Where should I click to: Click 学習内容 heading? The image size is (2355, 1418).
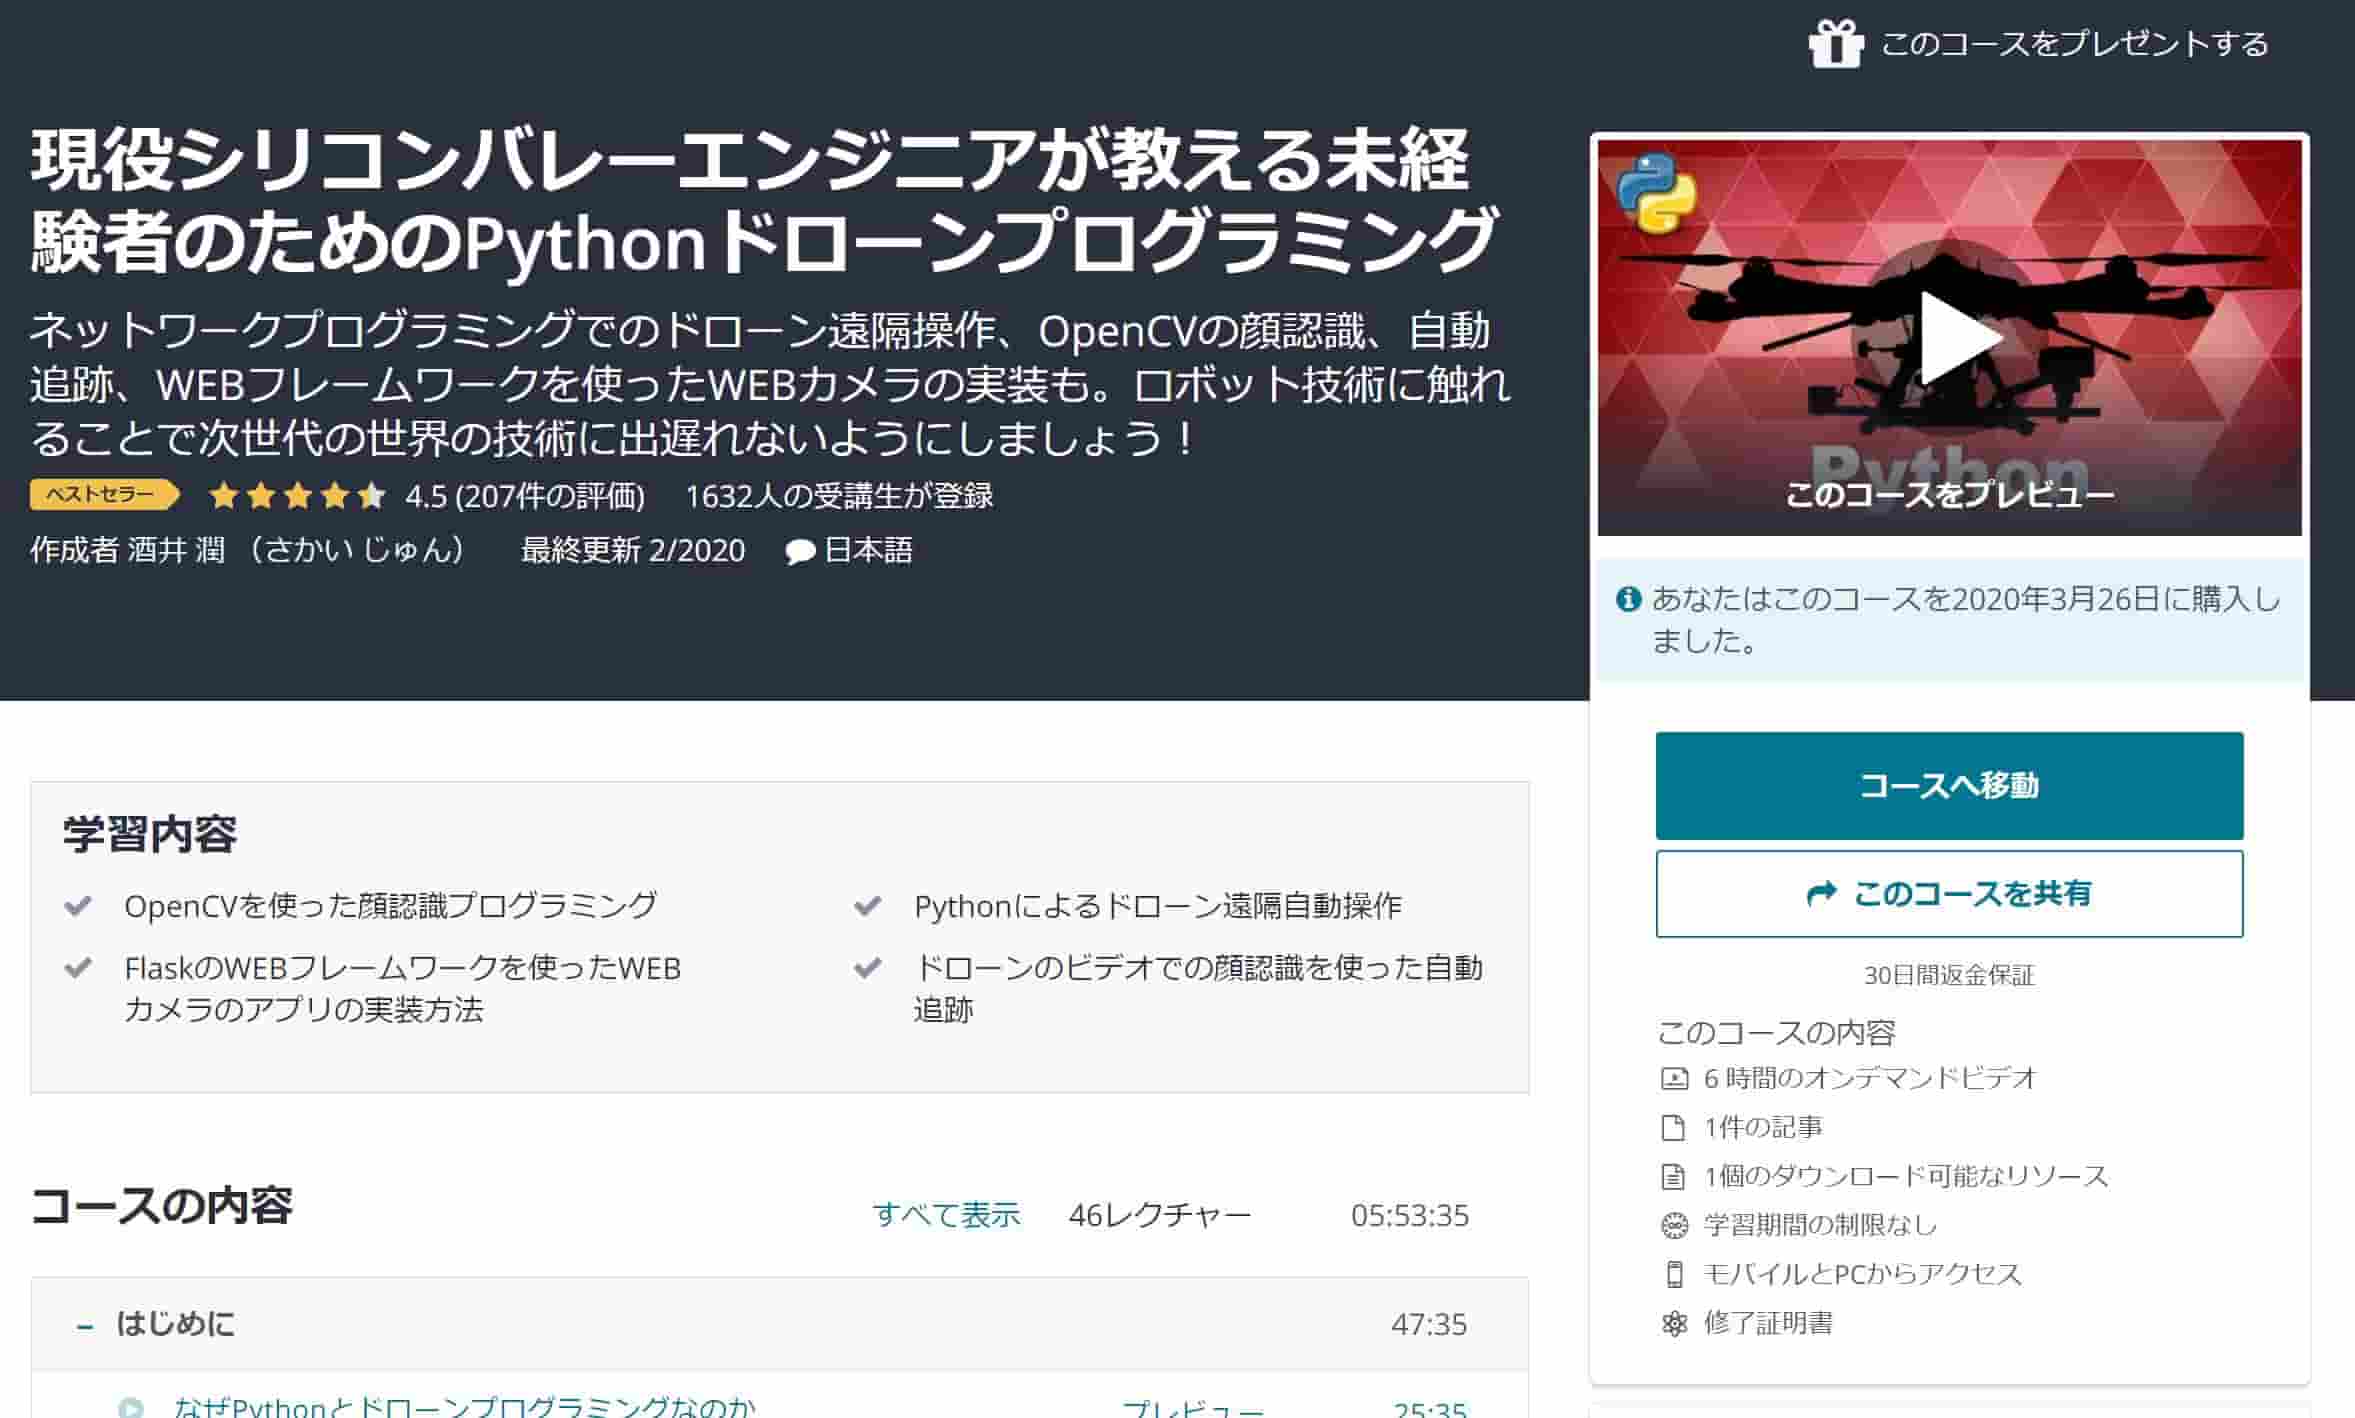point(150,834)
